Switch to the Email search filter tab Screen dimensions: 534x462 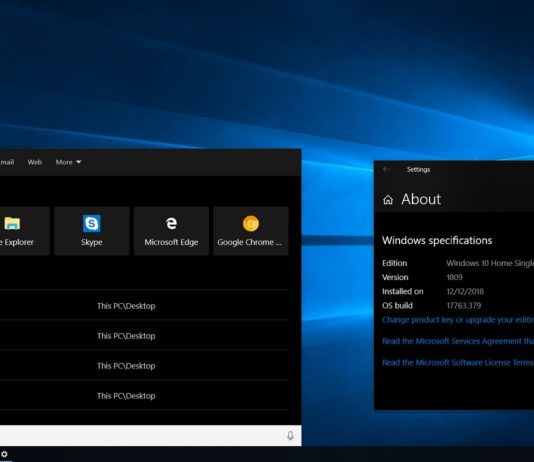7,162
